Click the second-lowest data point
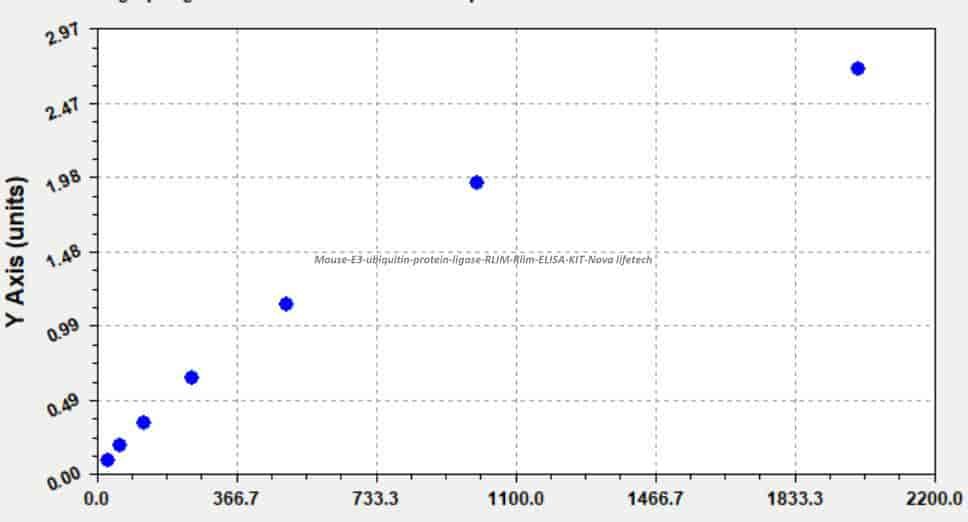The height and width of the screenshot is (522, 968). (x=120, y=444)
